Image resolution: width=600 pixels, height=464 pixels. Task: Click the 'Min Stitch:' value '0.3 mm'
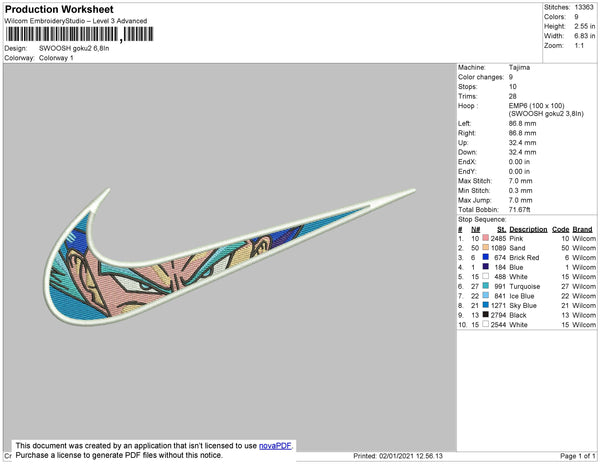(x=520, y=190)
